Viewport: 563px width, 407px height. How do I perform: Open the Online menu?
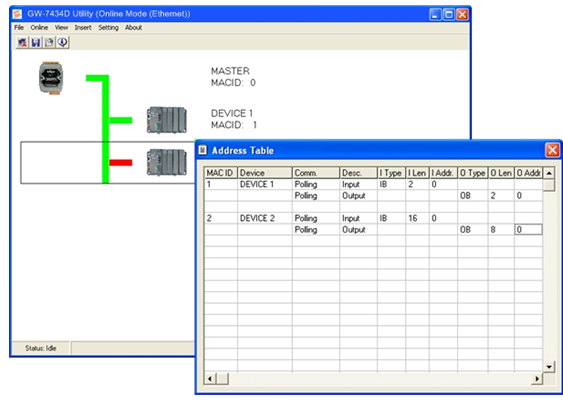pyautogui.click(x=39, y=28)
